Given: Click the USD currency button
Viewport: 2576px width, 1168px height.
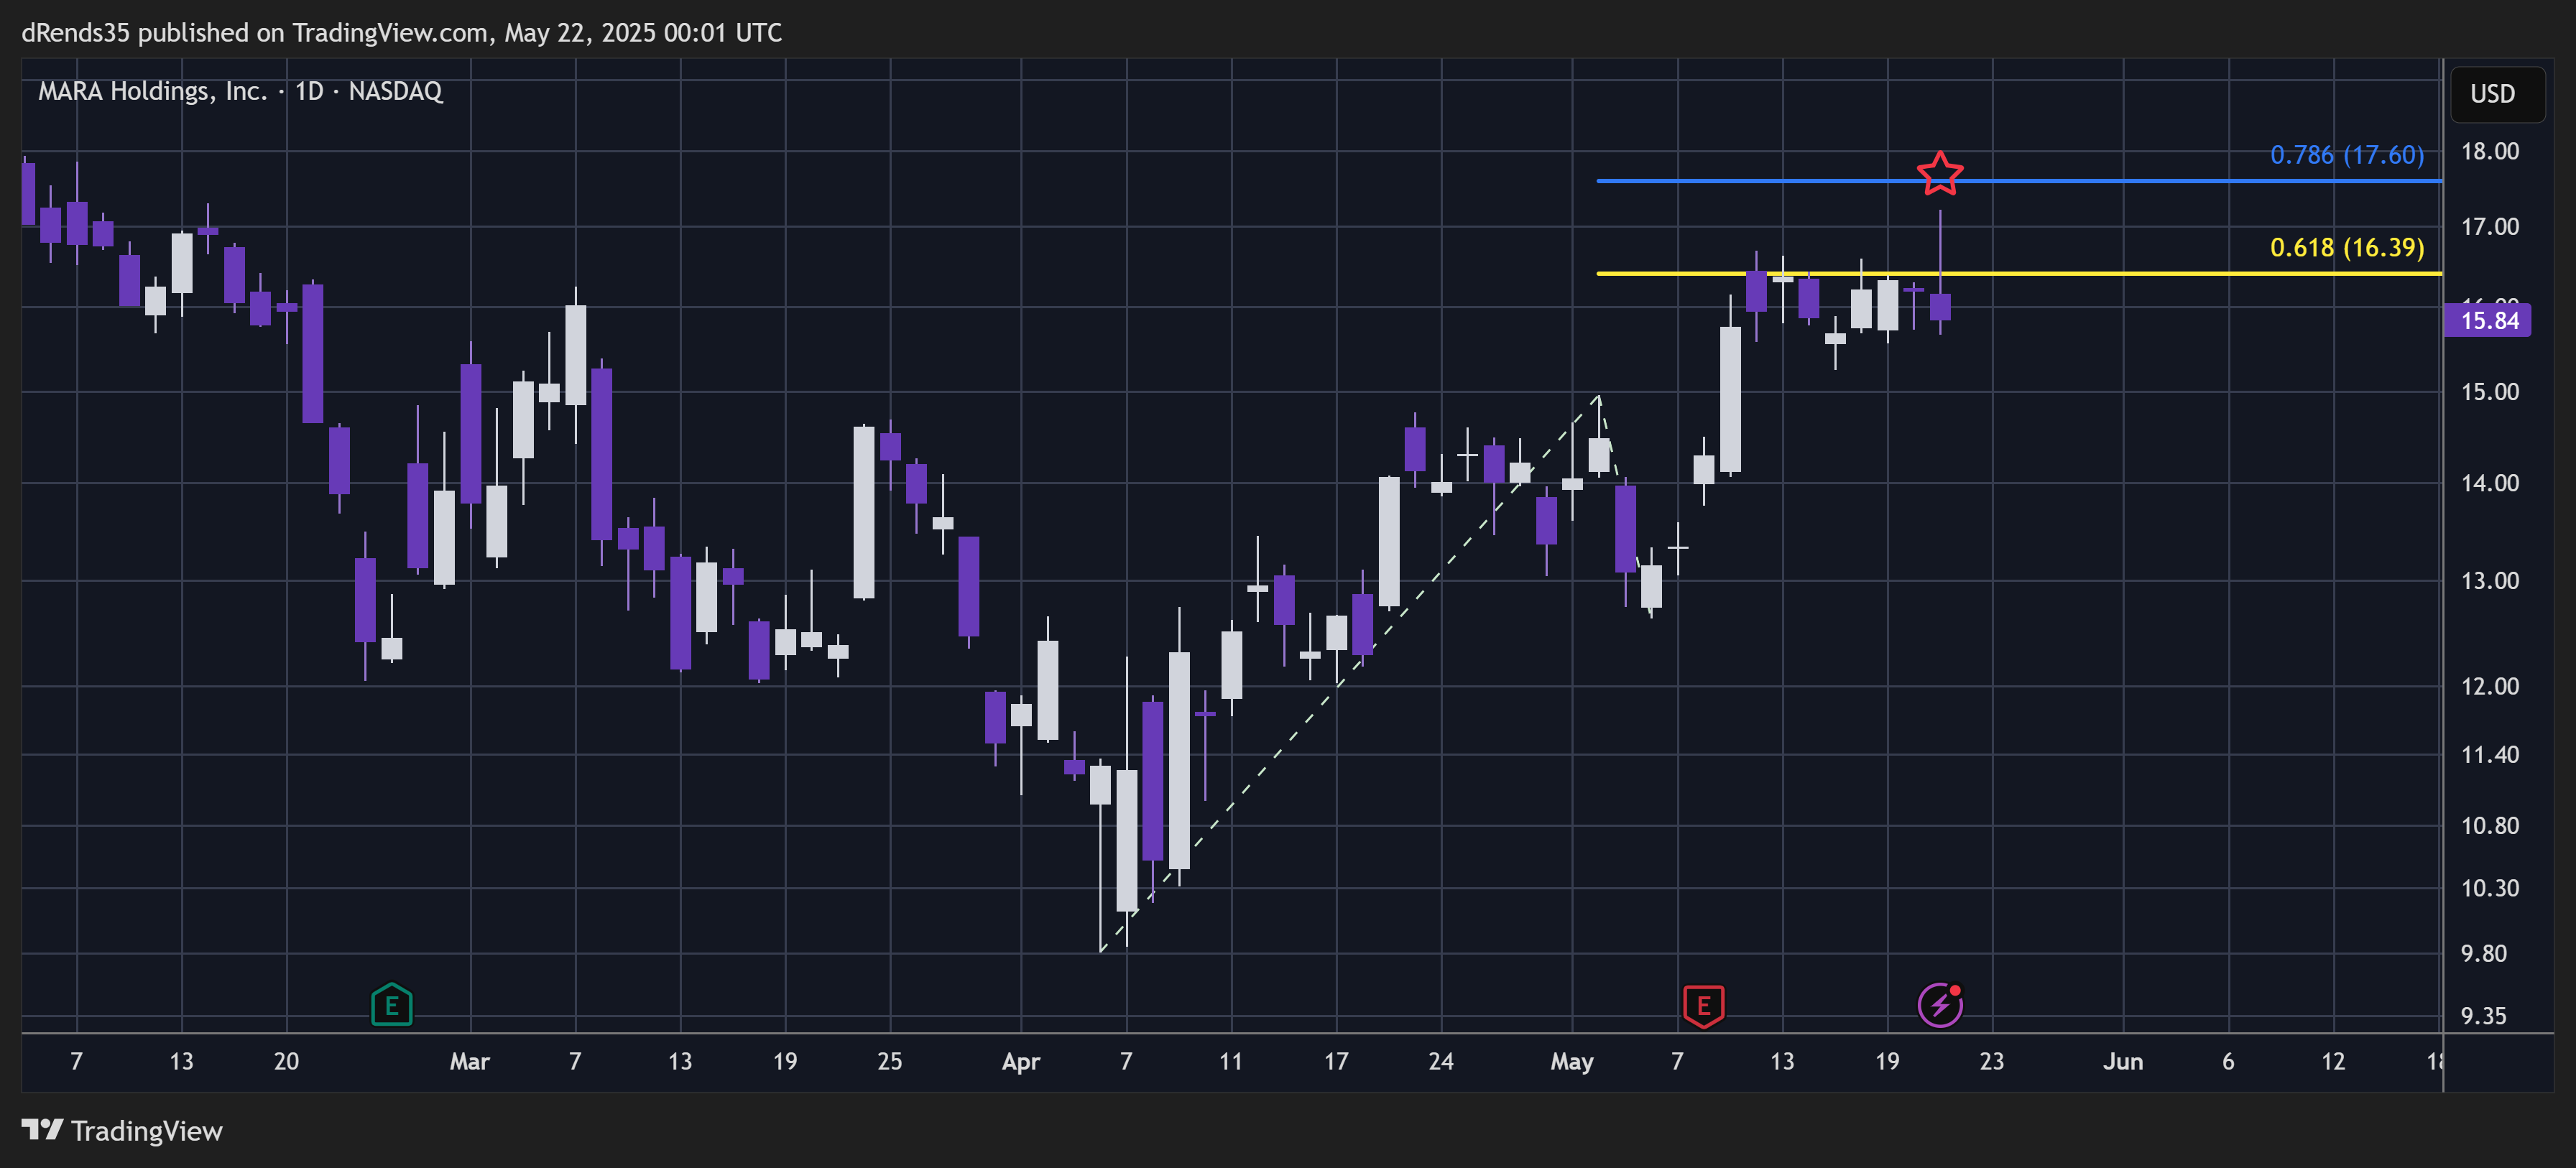Looking at the screenshot, I should [2497, 94].
